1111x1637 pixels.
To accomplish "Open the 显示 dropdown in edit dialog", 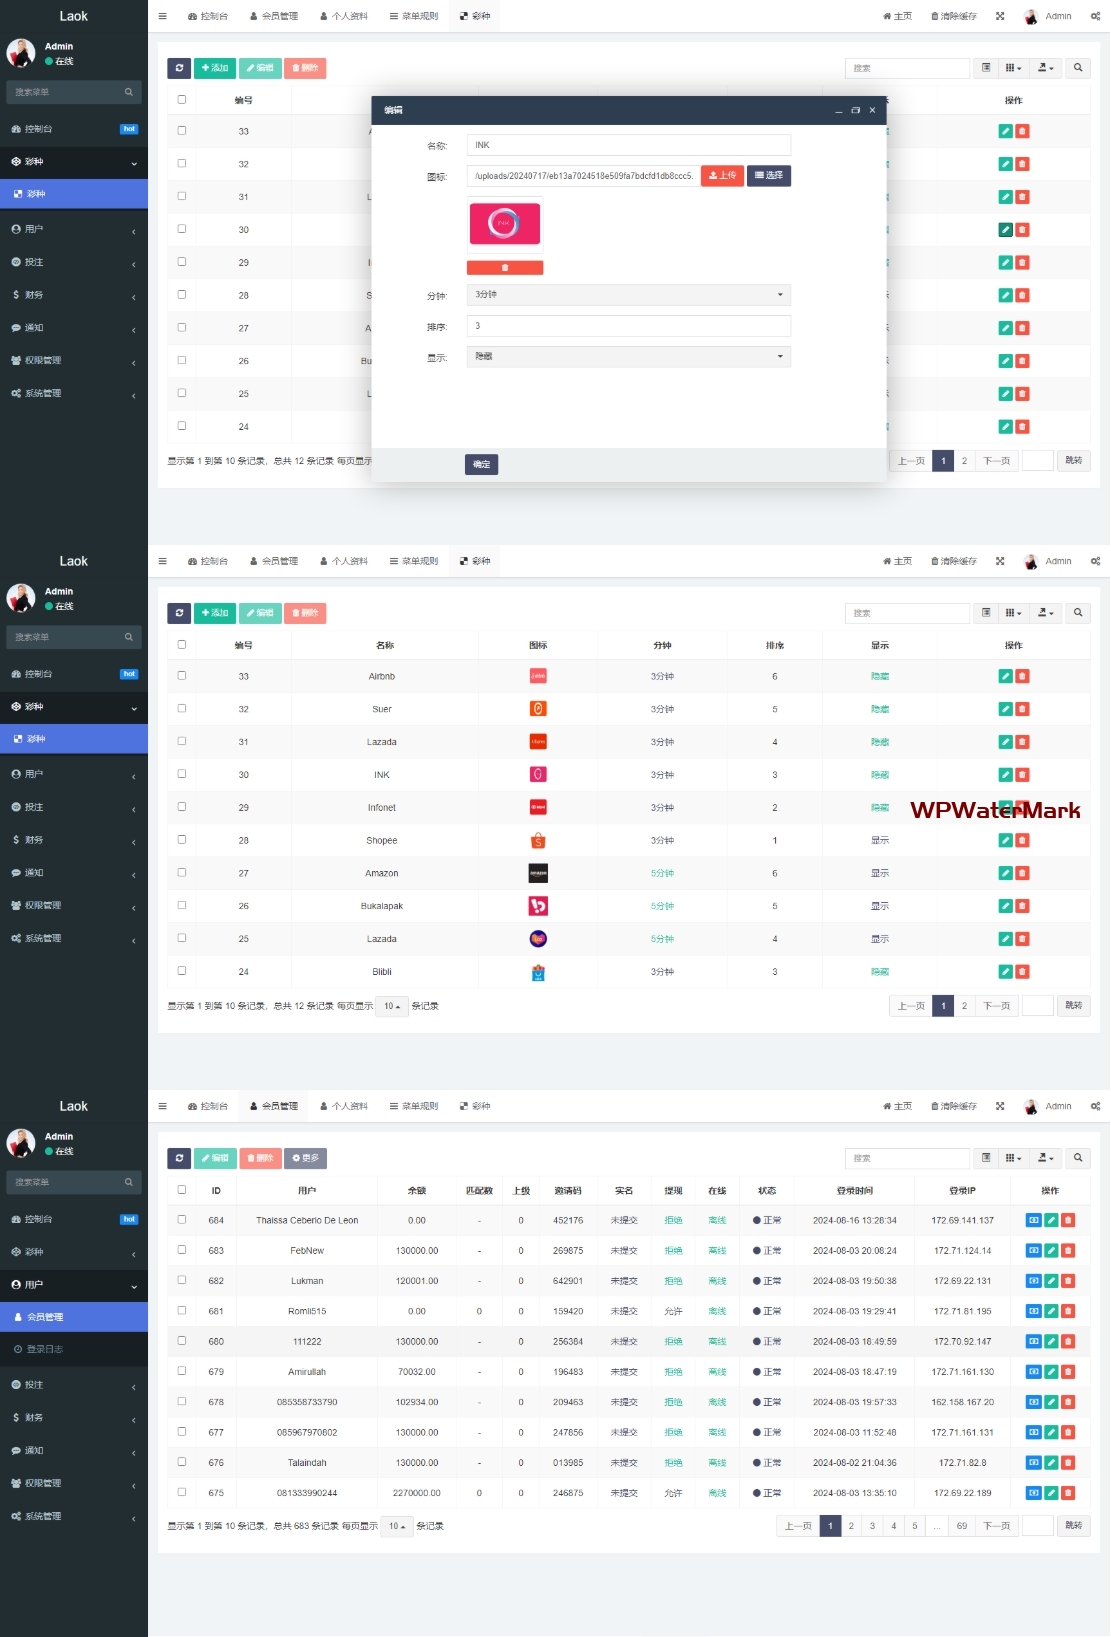I will tap(628, 357).
